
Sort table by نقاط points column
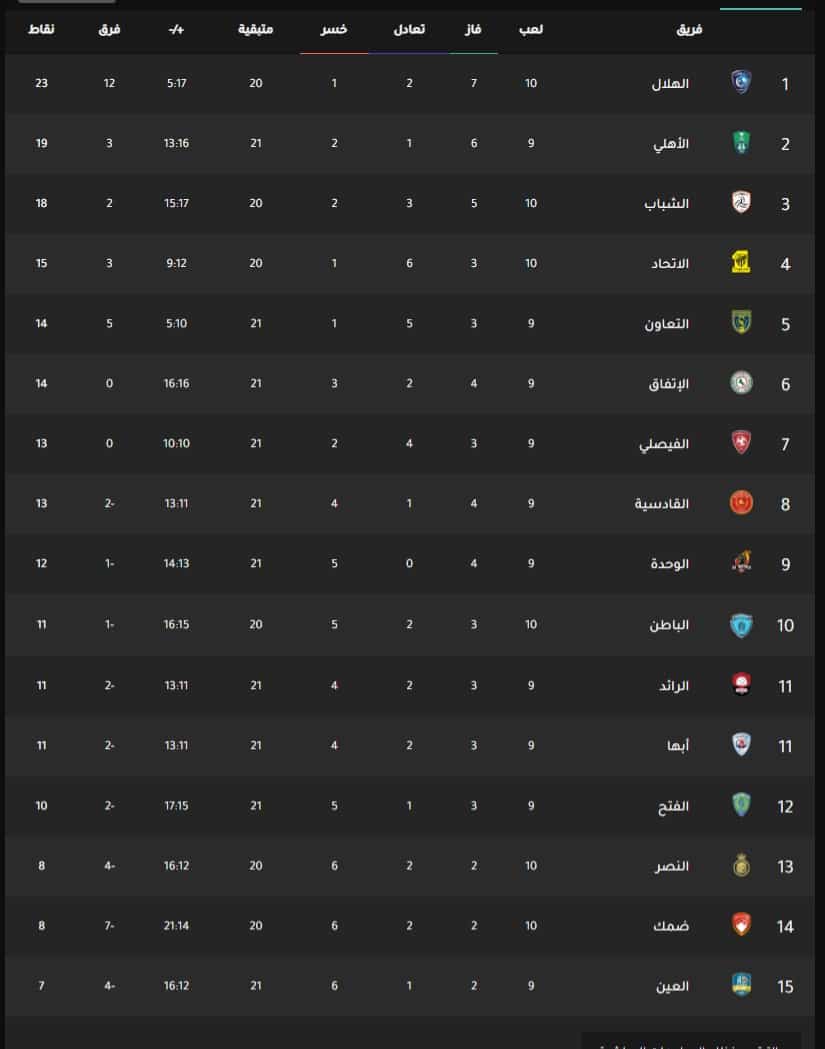tap(41, 29)
